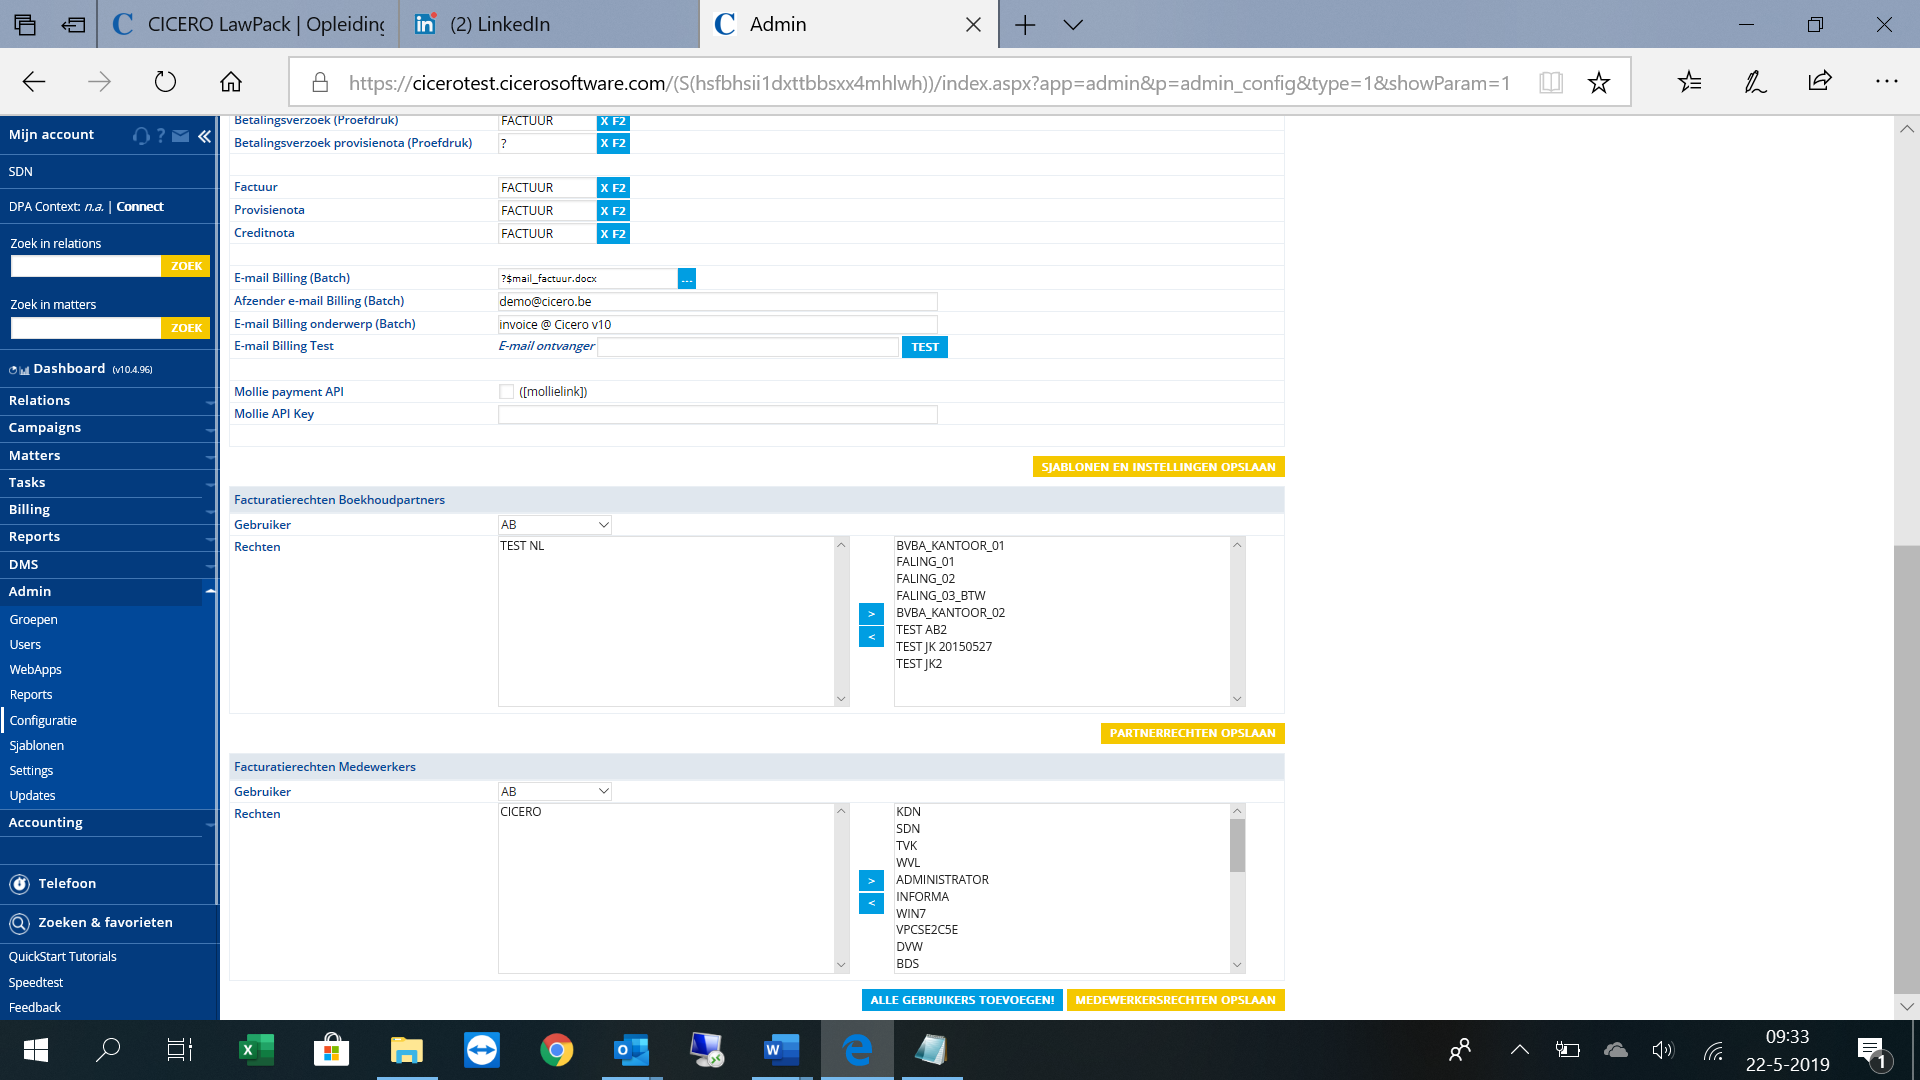Open reading view book icon
This screenshot has width=1920, height=1080.
click(x=1551, y=82)
